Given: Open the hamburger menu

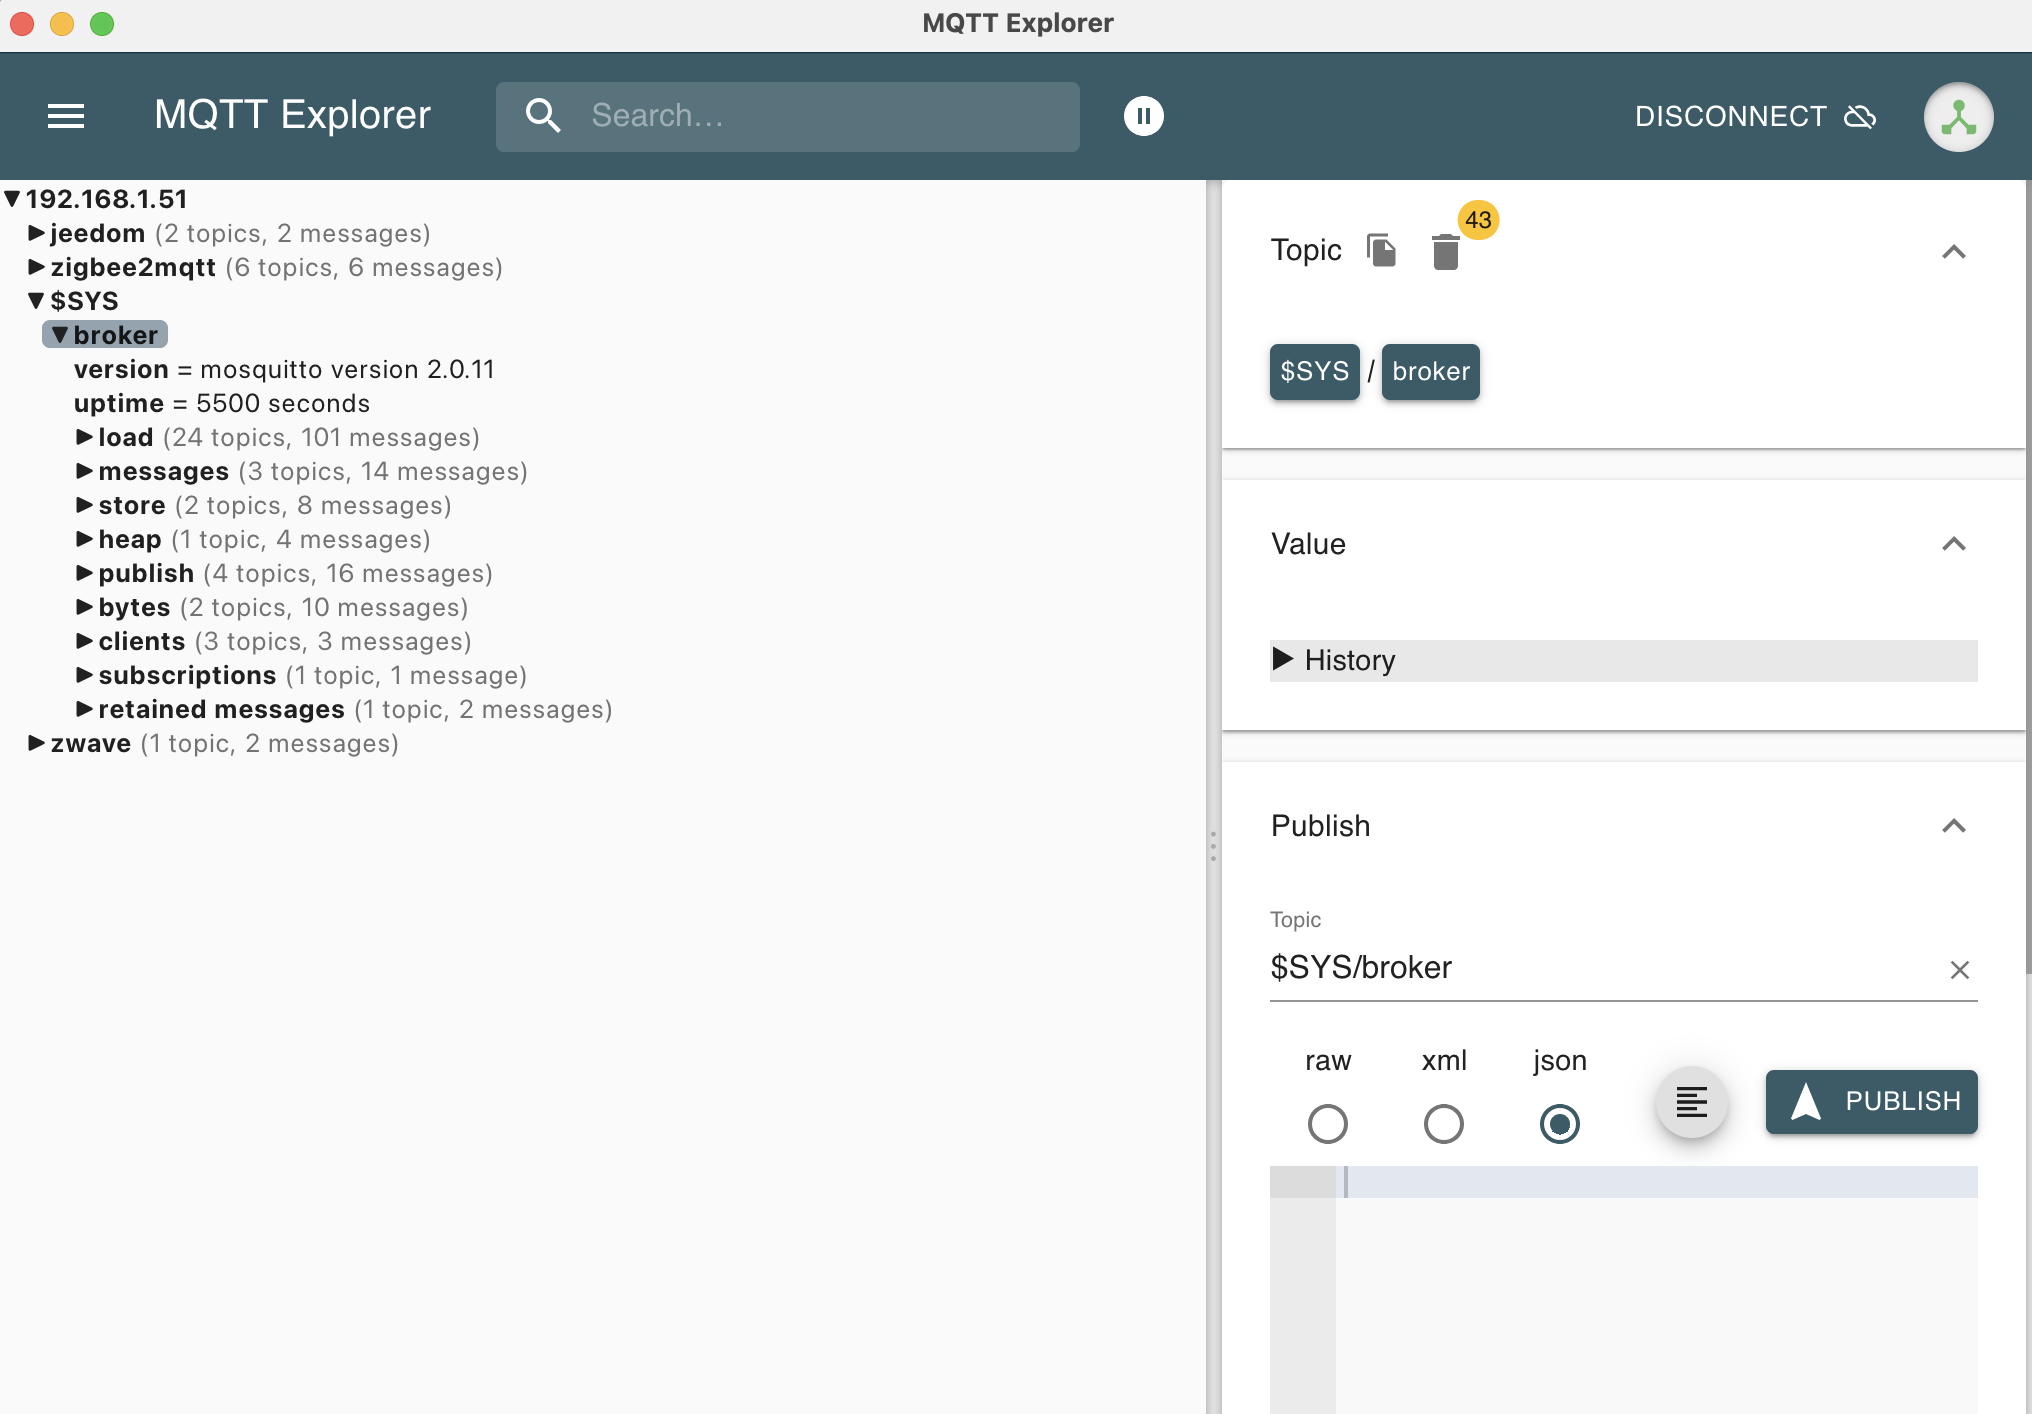Looking at the screenshot, I should click(x=66, y=116).
